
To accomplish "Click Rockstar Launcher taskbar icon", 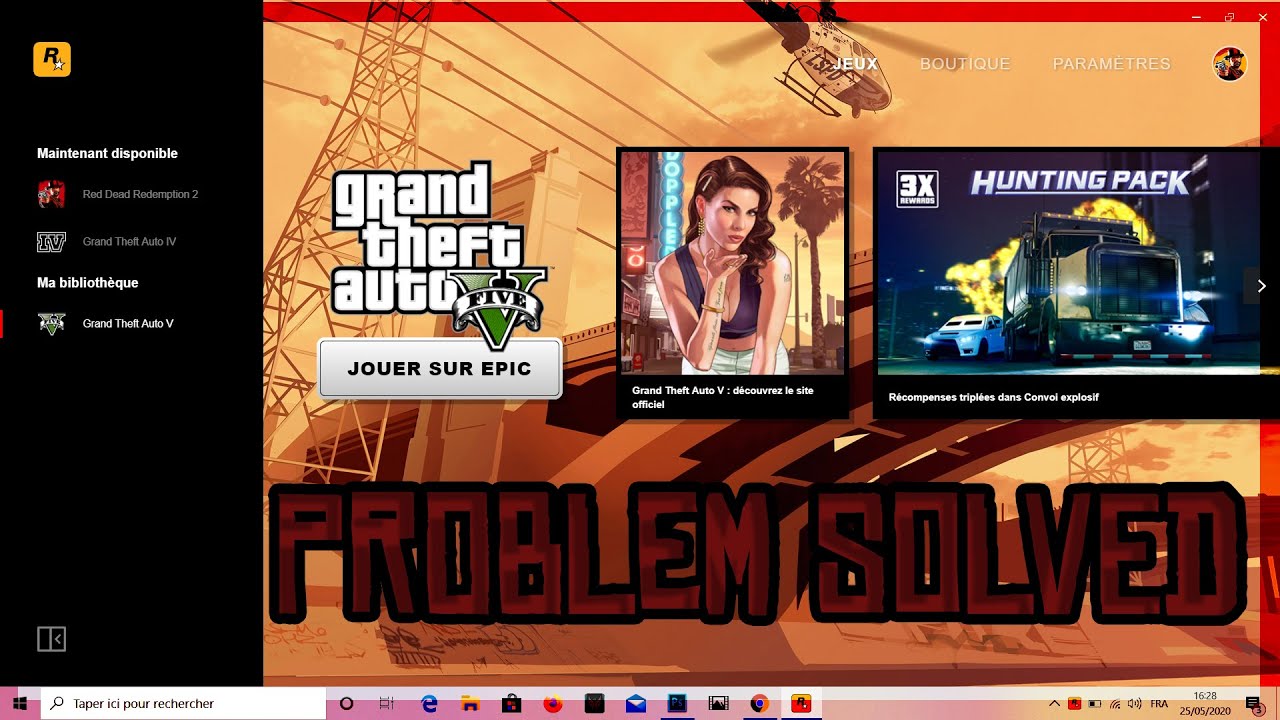I will (x=800, y=703).
